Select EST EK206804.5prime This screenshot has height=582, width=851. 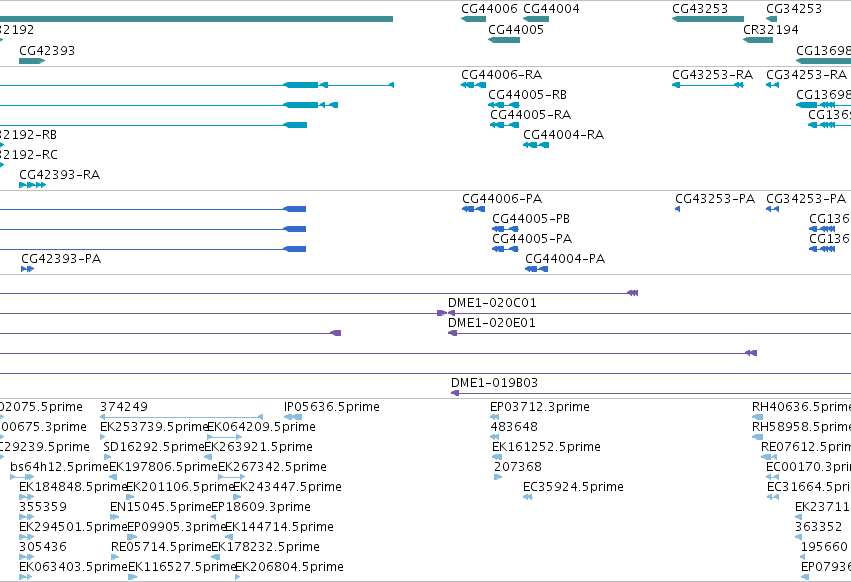pos(289,568)
